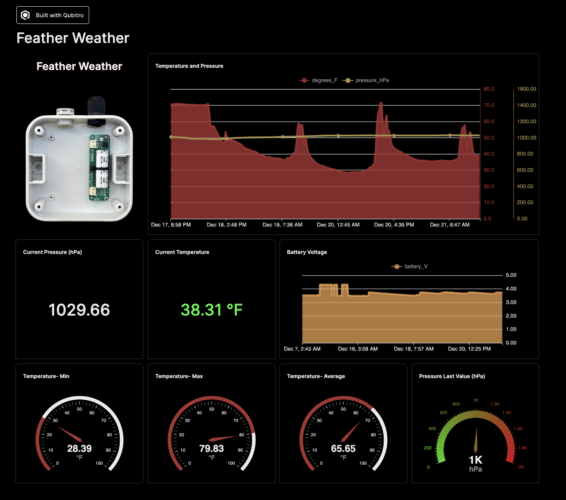Screen dimensions: 566x500
Task: Click the Dec 18, 2:48 PM axis label
Action: (226, 225)
